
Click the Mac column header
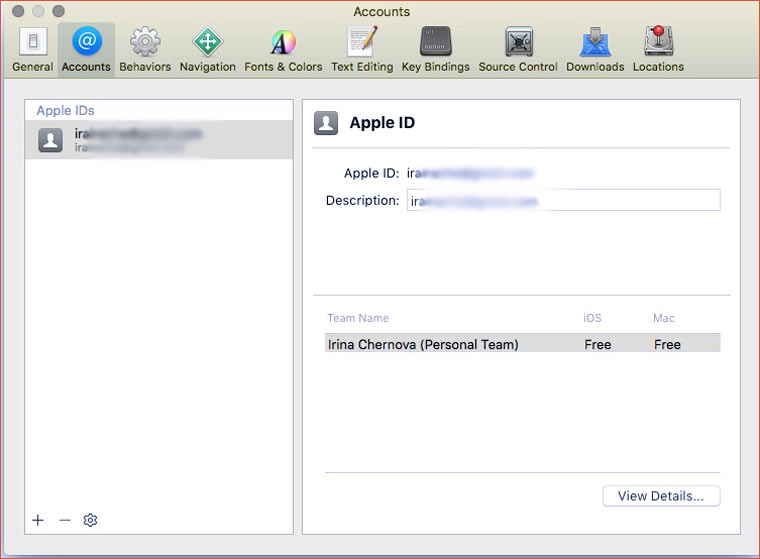pos(664,318)
